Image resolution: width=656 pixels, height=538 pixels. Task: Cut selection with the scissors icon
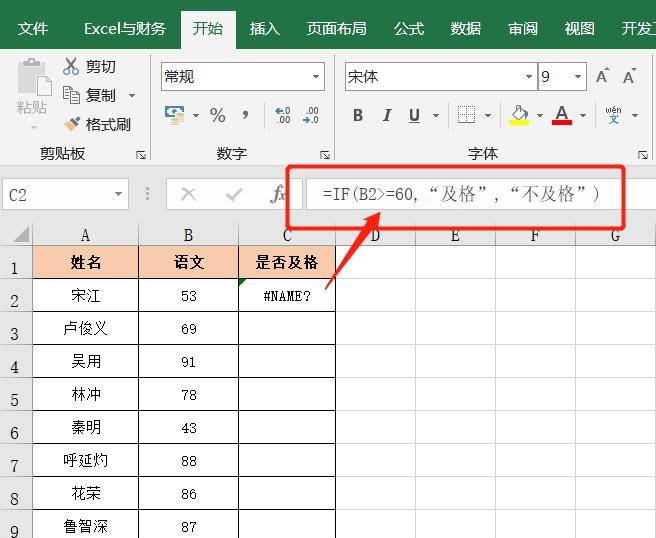(71, 66)
